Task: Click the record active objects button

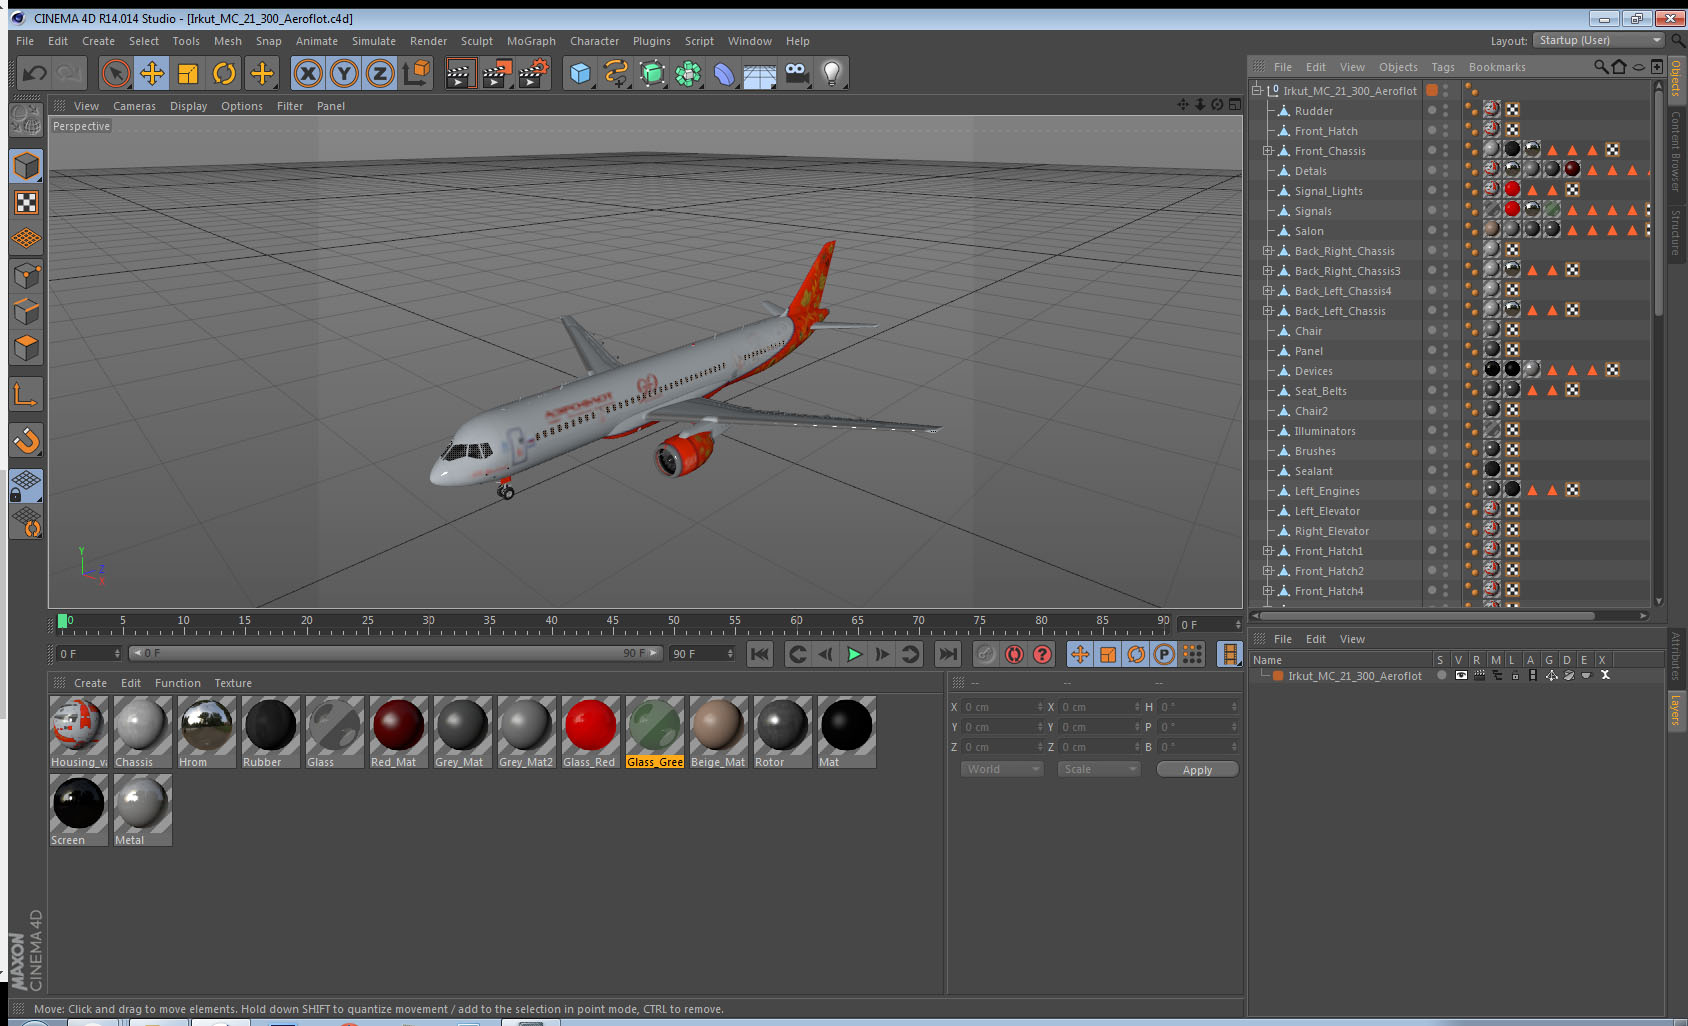Action: 986,654
